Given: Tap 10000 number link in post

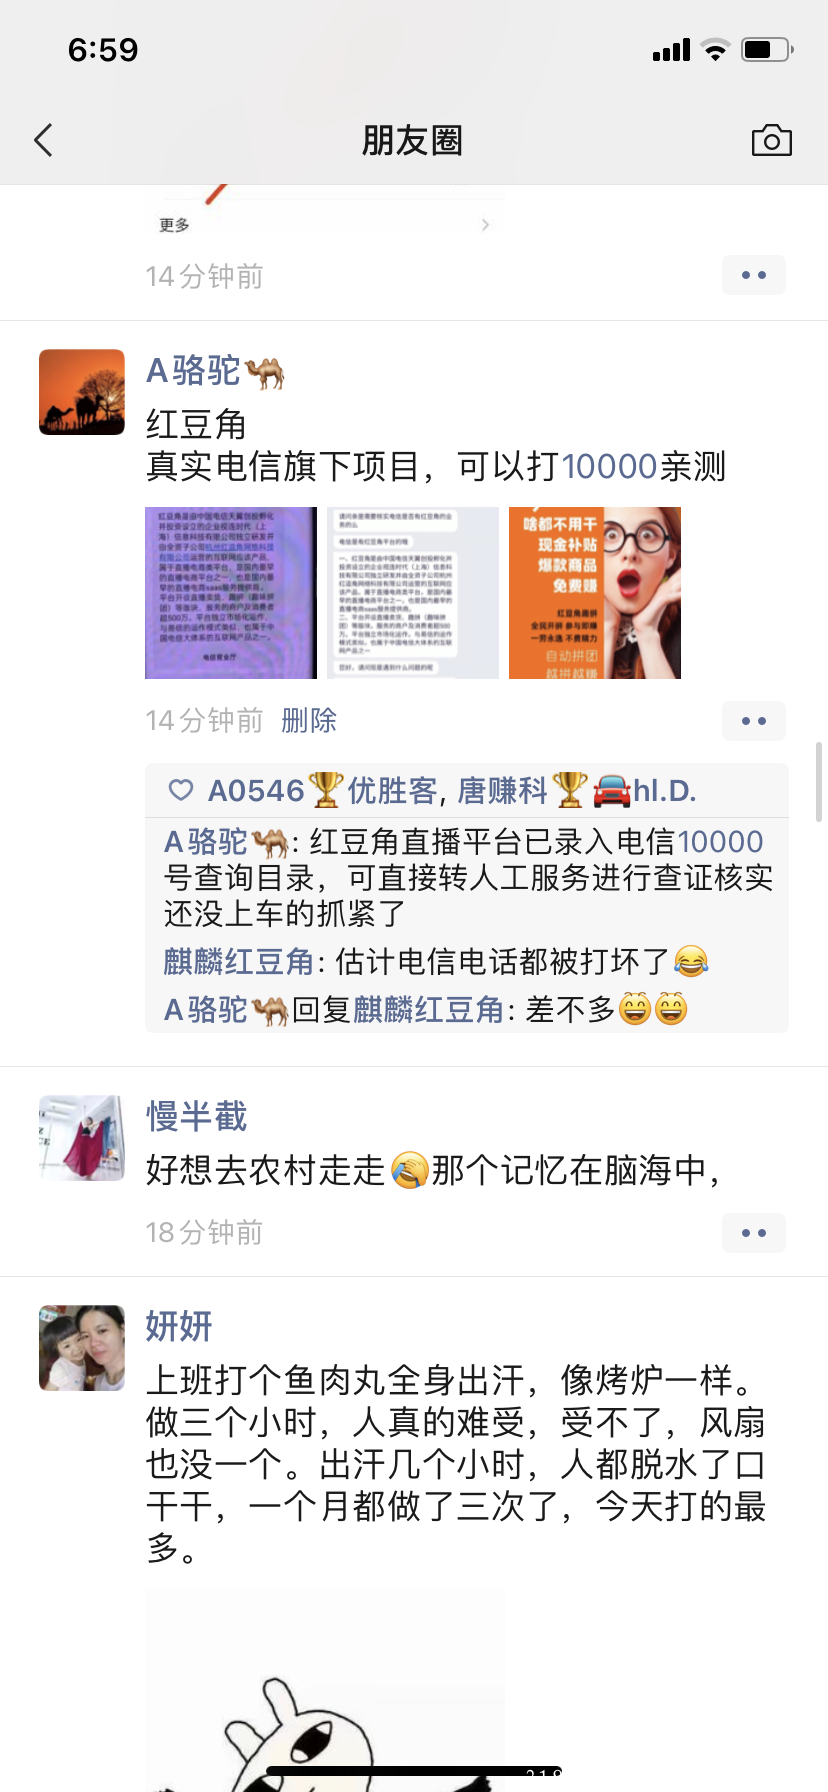Looking at the screenshot, I should (609, 467).
